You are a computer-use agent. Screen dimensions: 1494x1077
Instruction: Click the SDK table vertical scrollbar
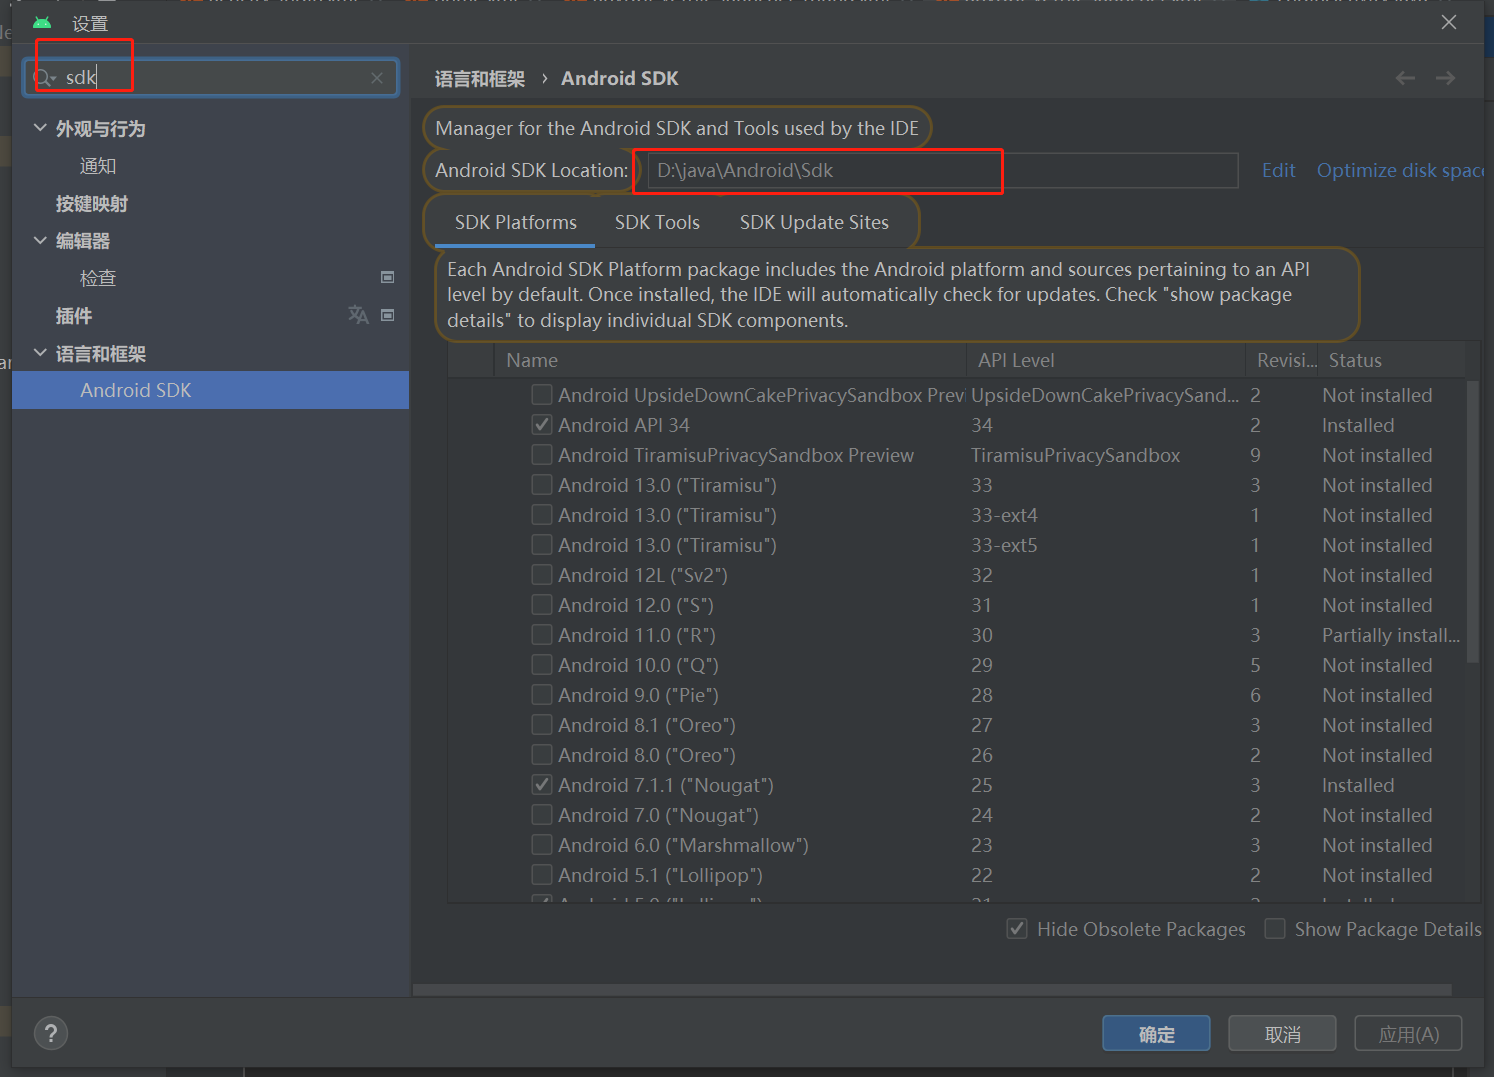[1472, 520]
